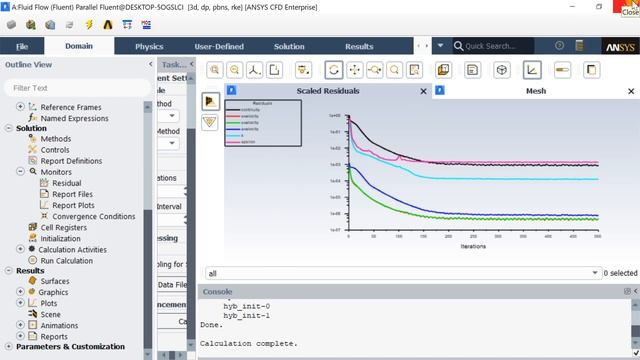Image resolution: width=640 pixels, height=360 pixels.
Task: Collapse the Solution tree section
Action: click(9, 128)
